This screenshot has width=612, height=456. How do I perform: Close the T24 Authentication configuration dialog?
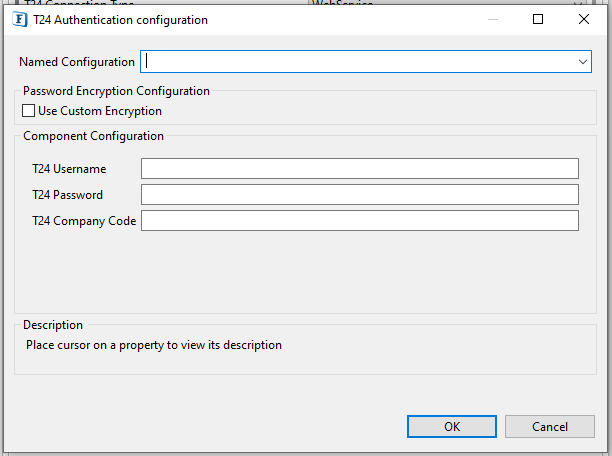(x=584, y=19)
